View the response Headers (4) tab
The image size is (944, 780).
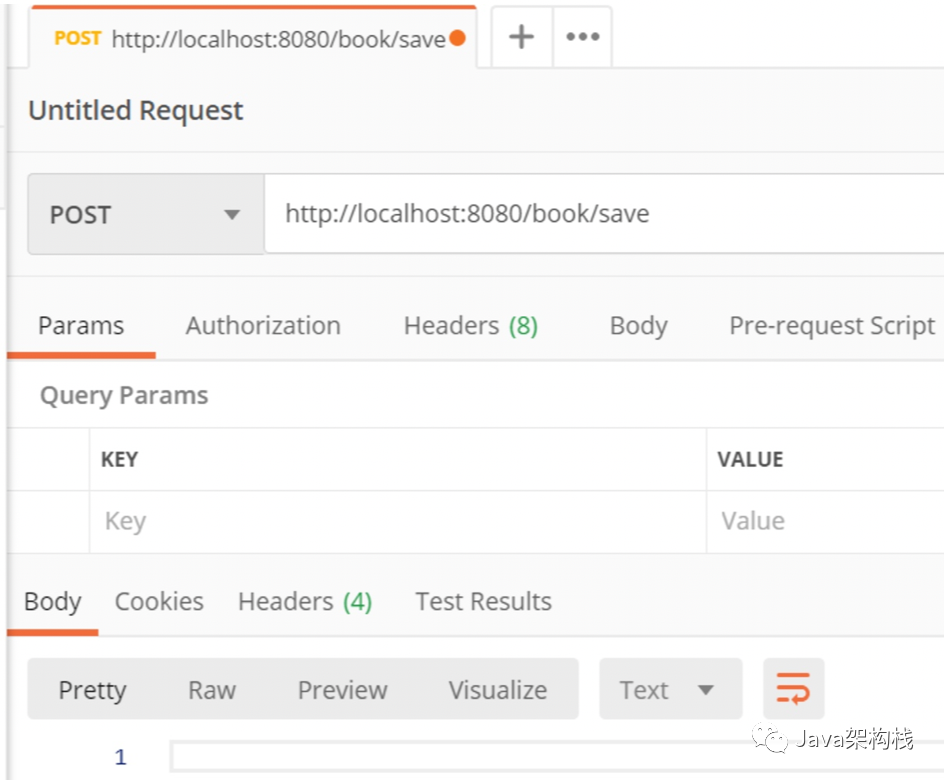304,602
